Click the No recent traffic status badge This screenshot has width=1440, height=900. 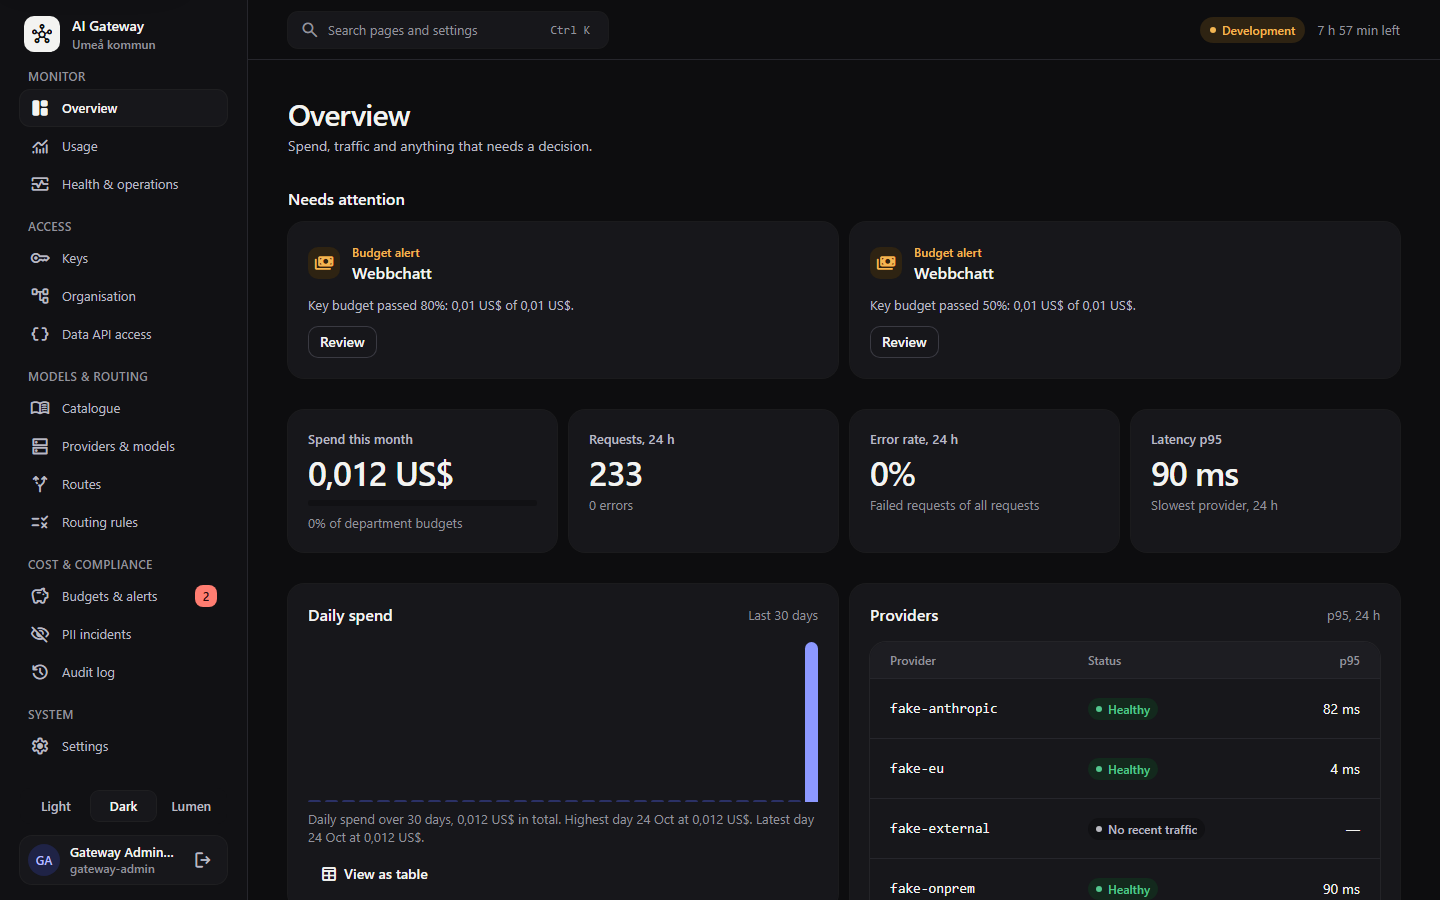tap(1146, 829)
